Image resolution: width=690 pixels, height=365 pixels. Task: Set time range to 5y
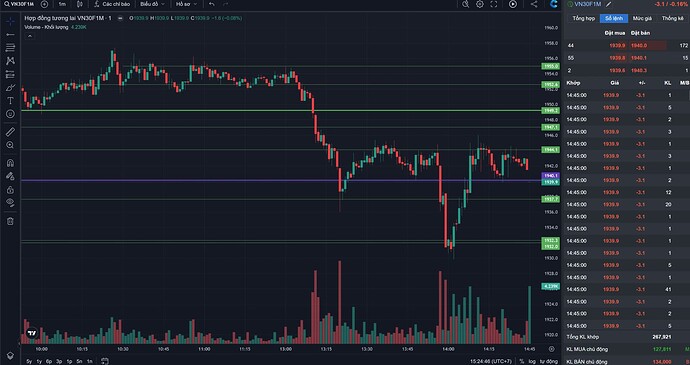click(x=29, y=361)
